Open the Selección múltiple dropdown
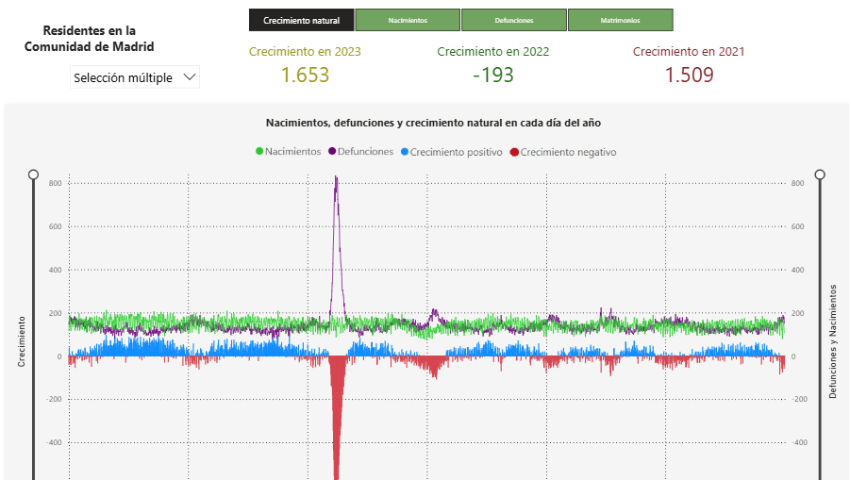 (135, 78)
